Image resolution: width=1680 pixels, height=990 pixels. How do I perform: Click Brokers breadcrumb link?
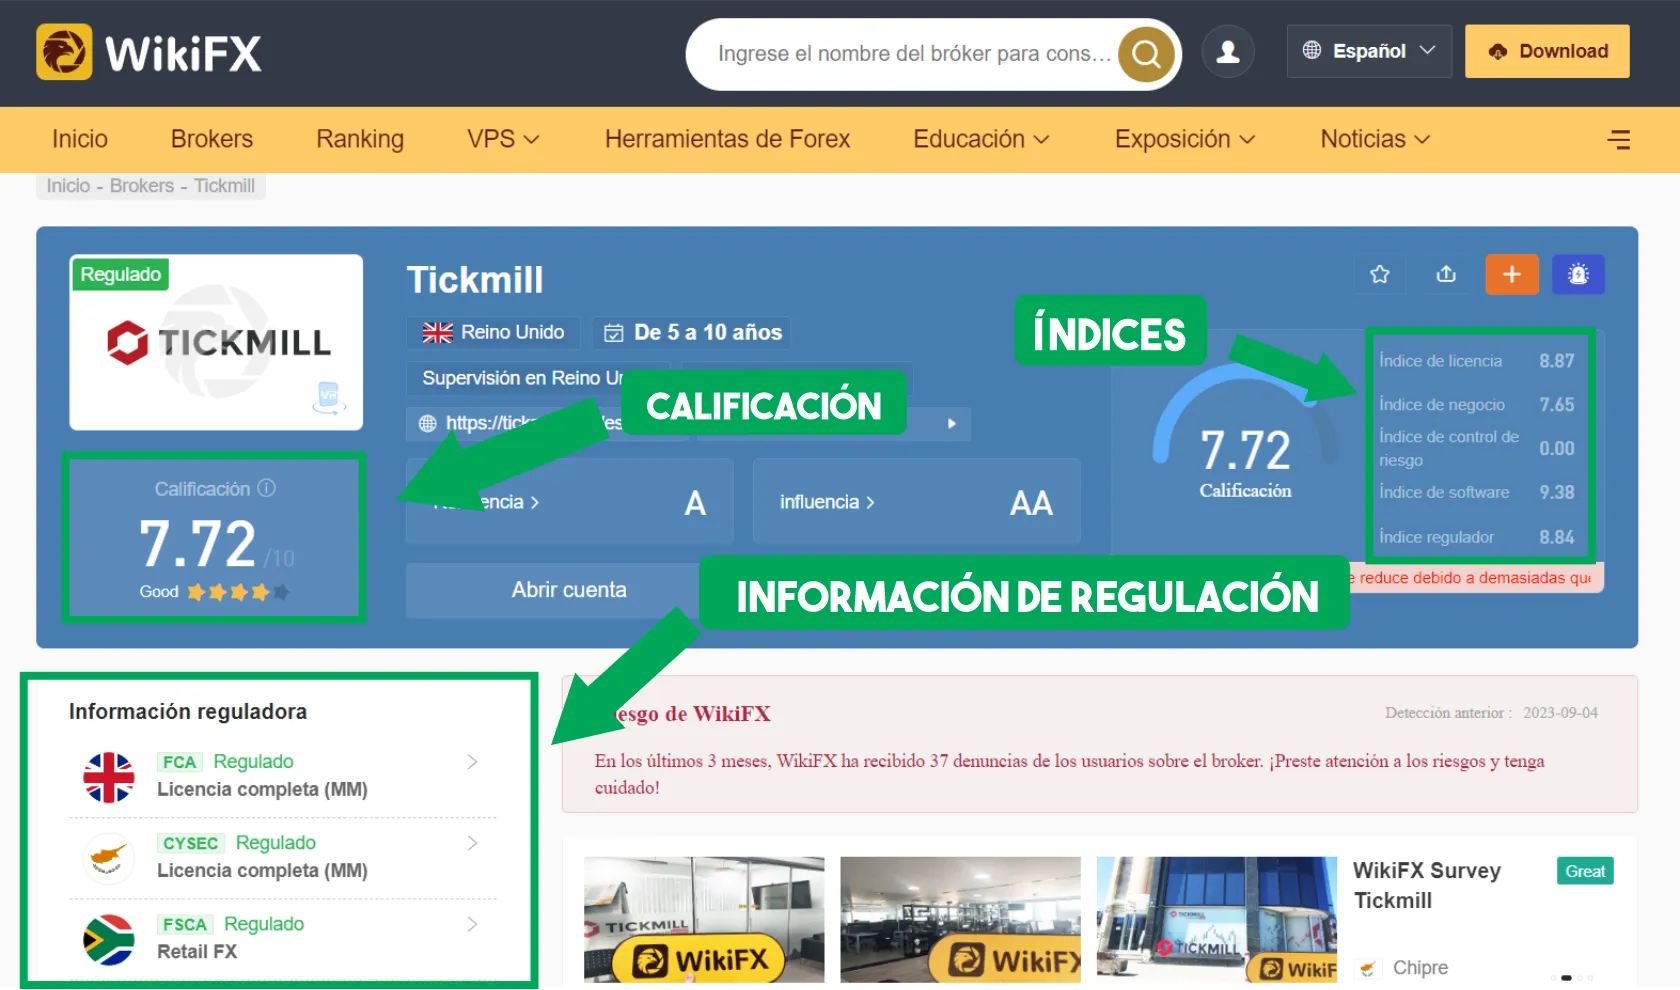[142, 186]
